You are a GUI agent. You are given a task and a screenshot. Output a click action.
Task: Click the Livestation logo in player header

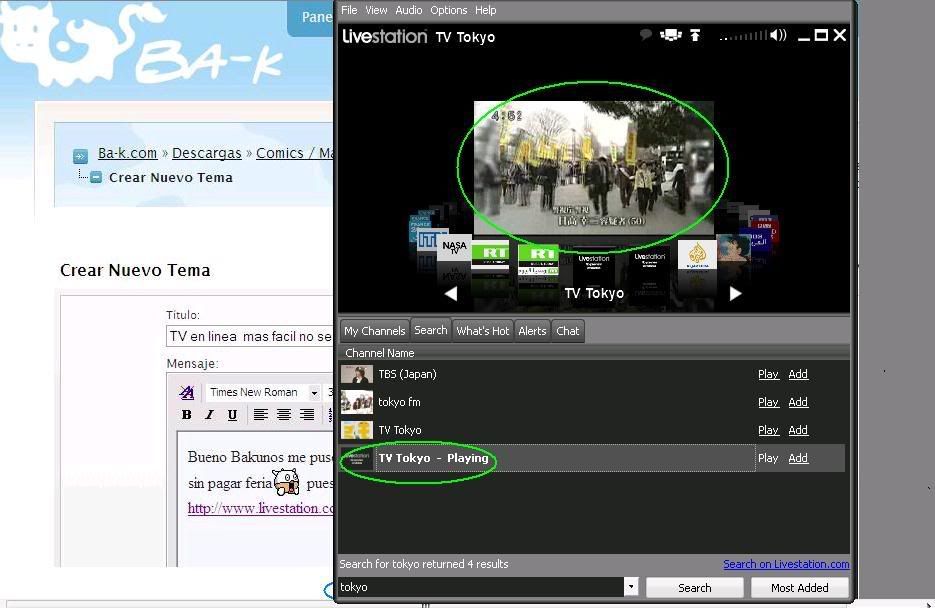(x=385, y=36)
